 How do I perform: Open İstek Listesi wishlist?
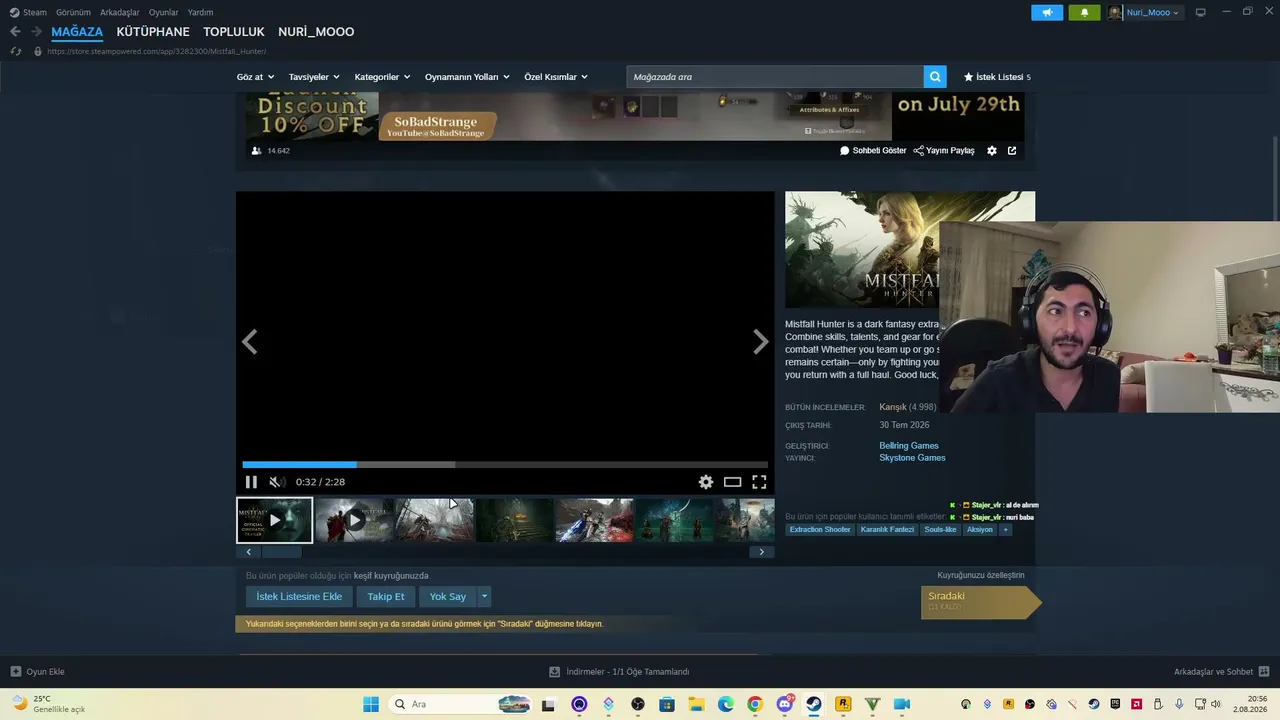[997, 77]
